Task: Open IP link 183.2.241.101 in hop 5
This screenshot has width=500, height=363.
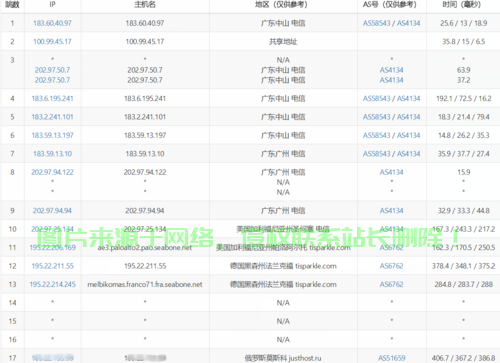Action: (52, 117)
